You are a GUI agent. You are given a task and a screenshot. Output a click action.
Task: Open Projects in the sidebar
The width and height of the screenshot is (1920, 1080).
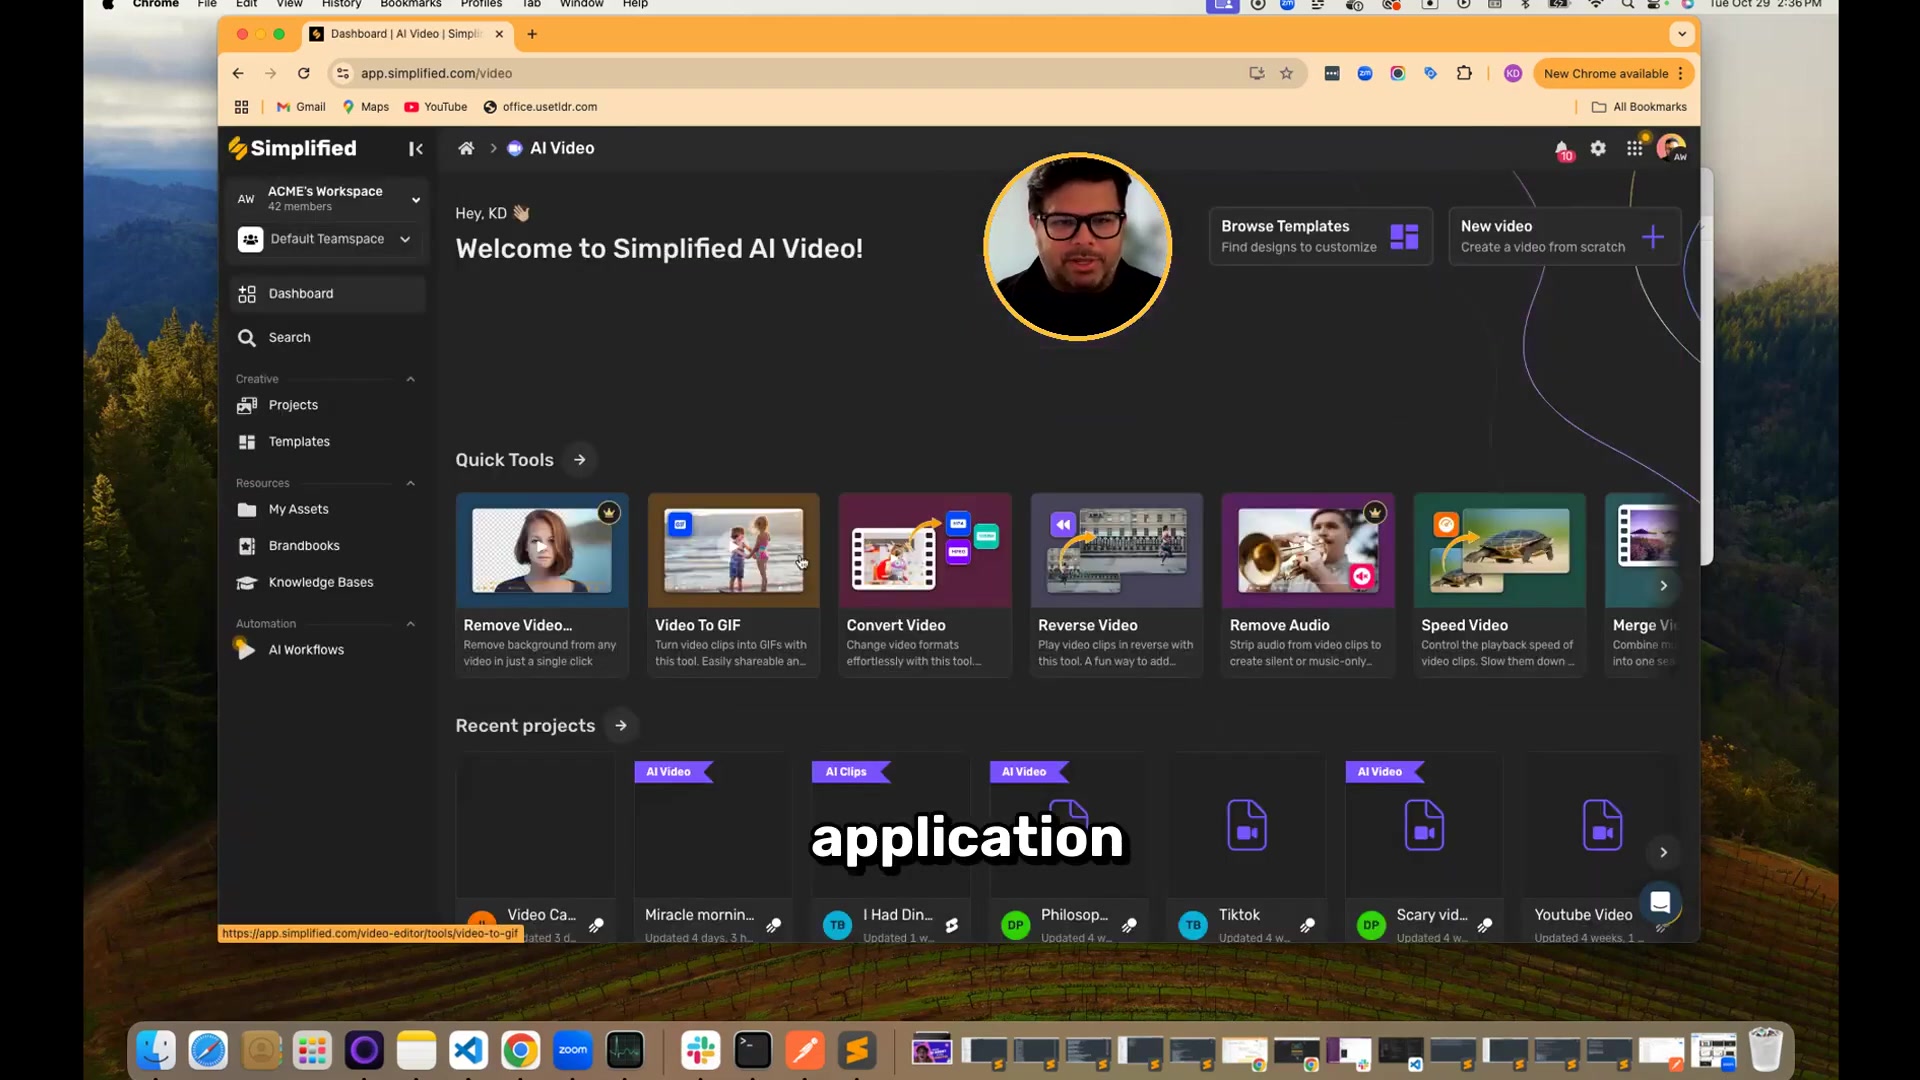coord(328,405)
